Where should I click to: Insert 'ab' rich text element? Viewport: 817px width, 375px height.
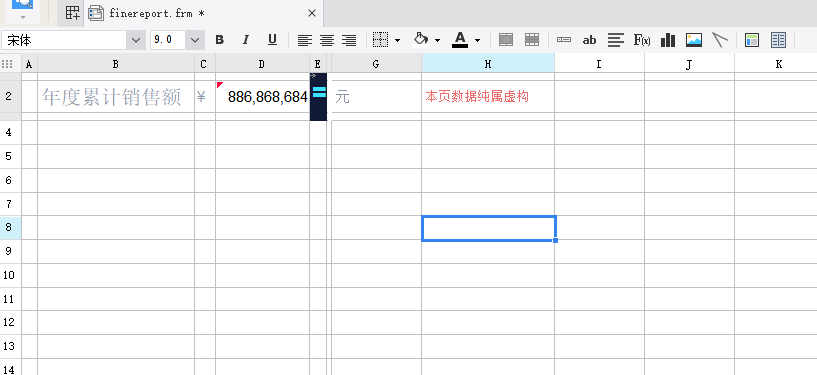589,40
